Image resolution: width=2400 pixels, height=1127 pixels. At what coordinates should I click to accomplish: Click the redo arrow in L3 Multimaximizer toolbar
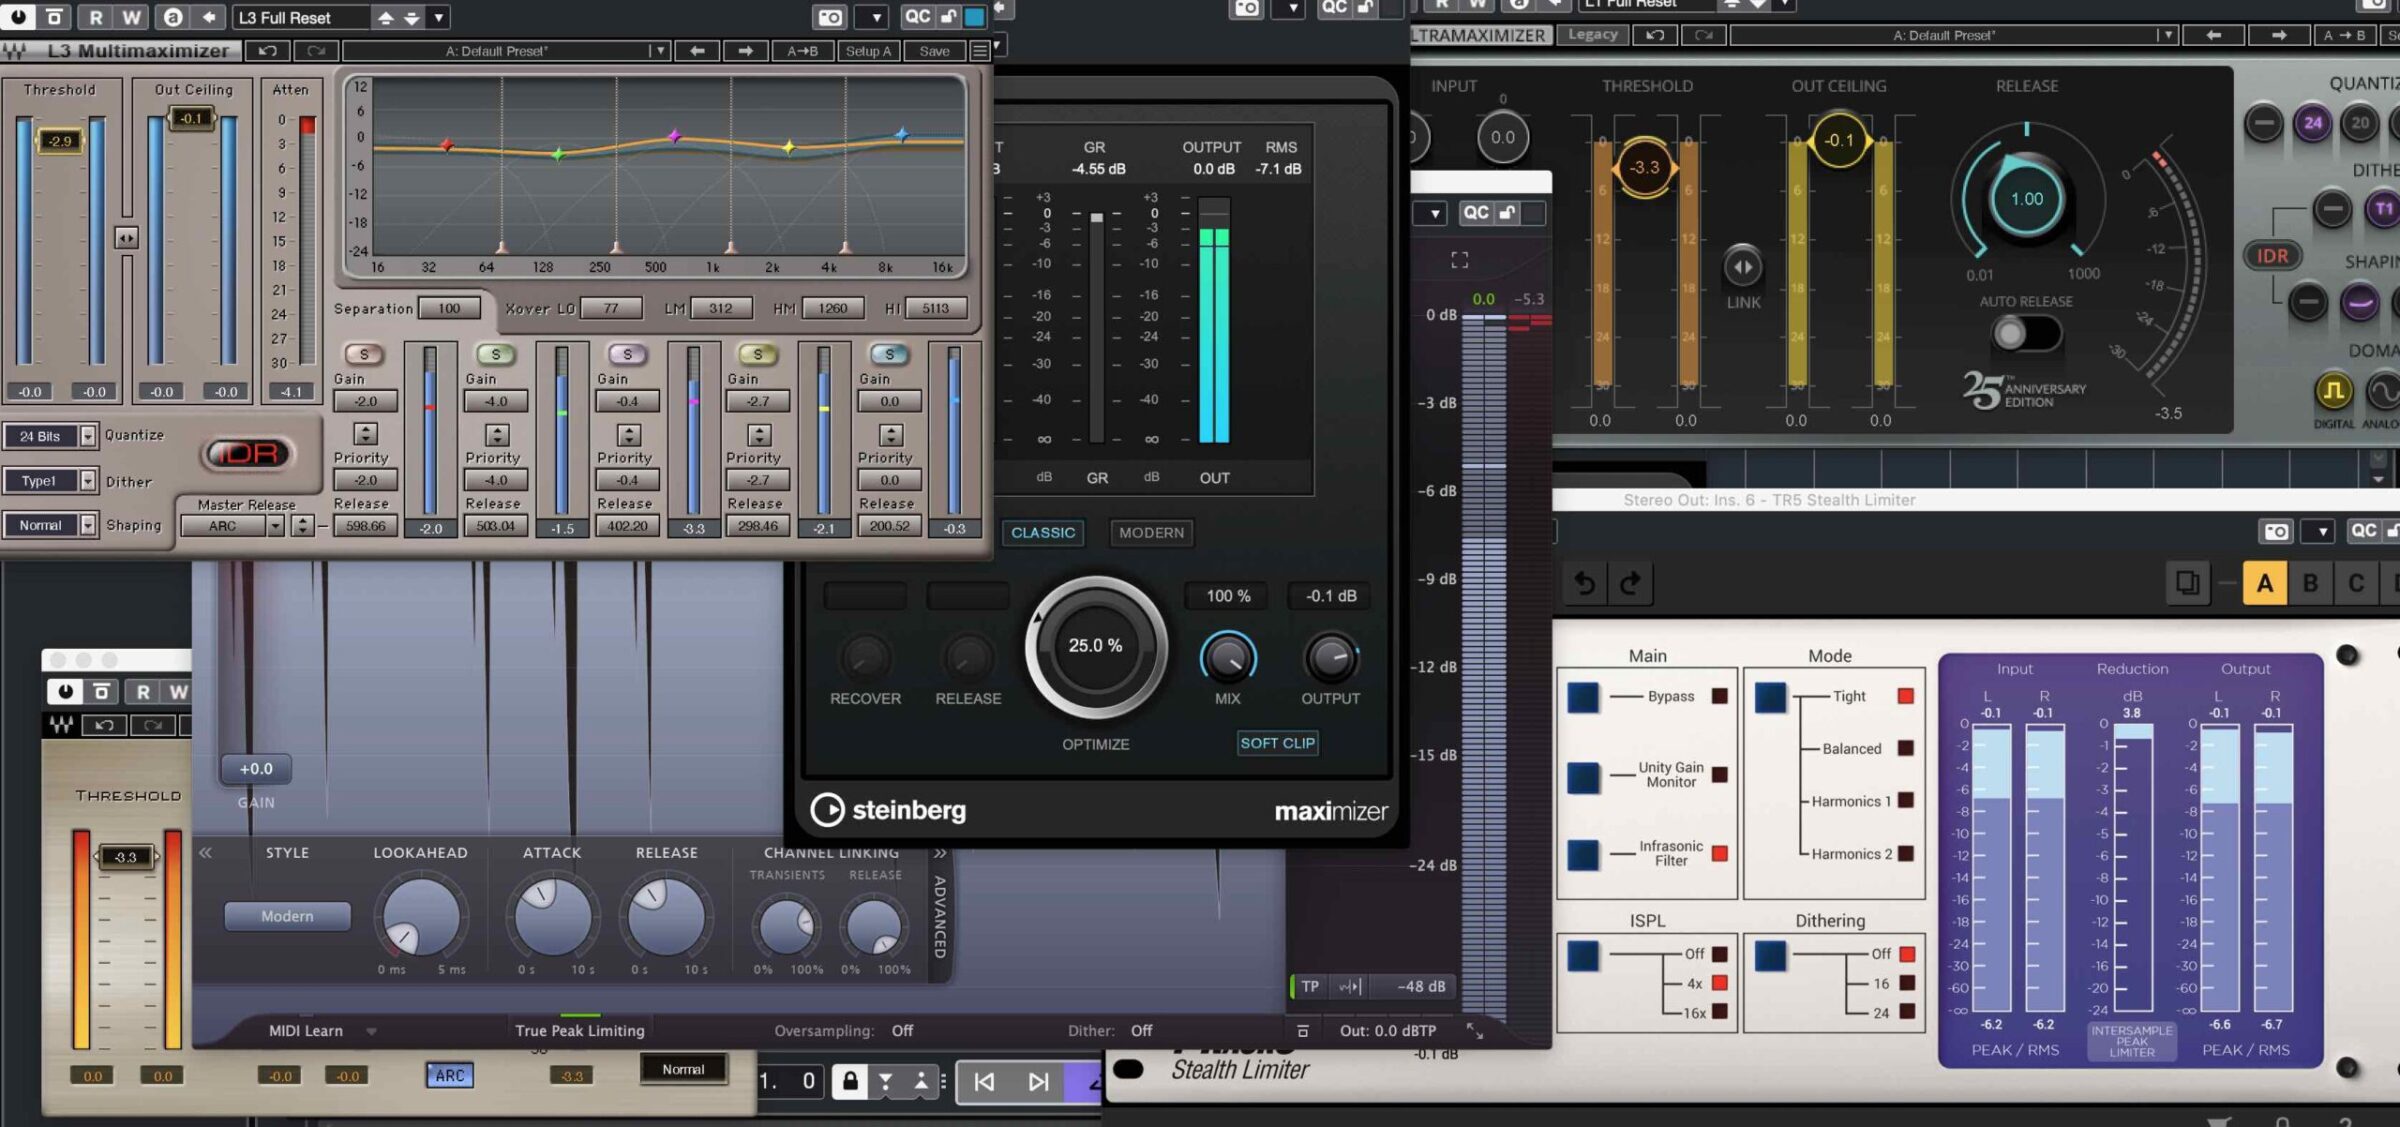pyautogui.click(x=316, y=51)
